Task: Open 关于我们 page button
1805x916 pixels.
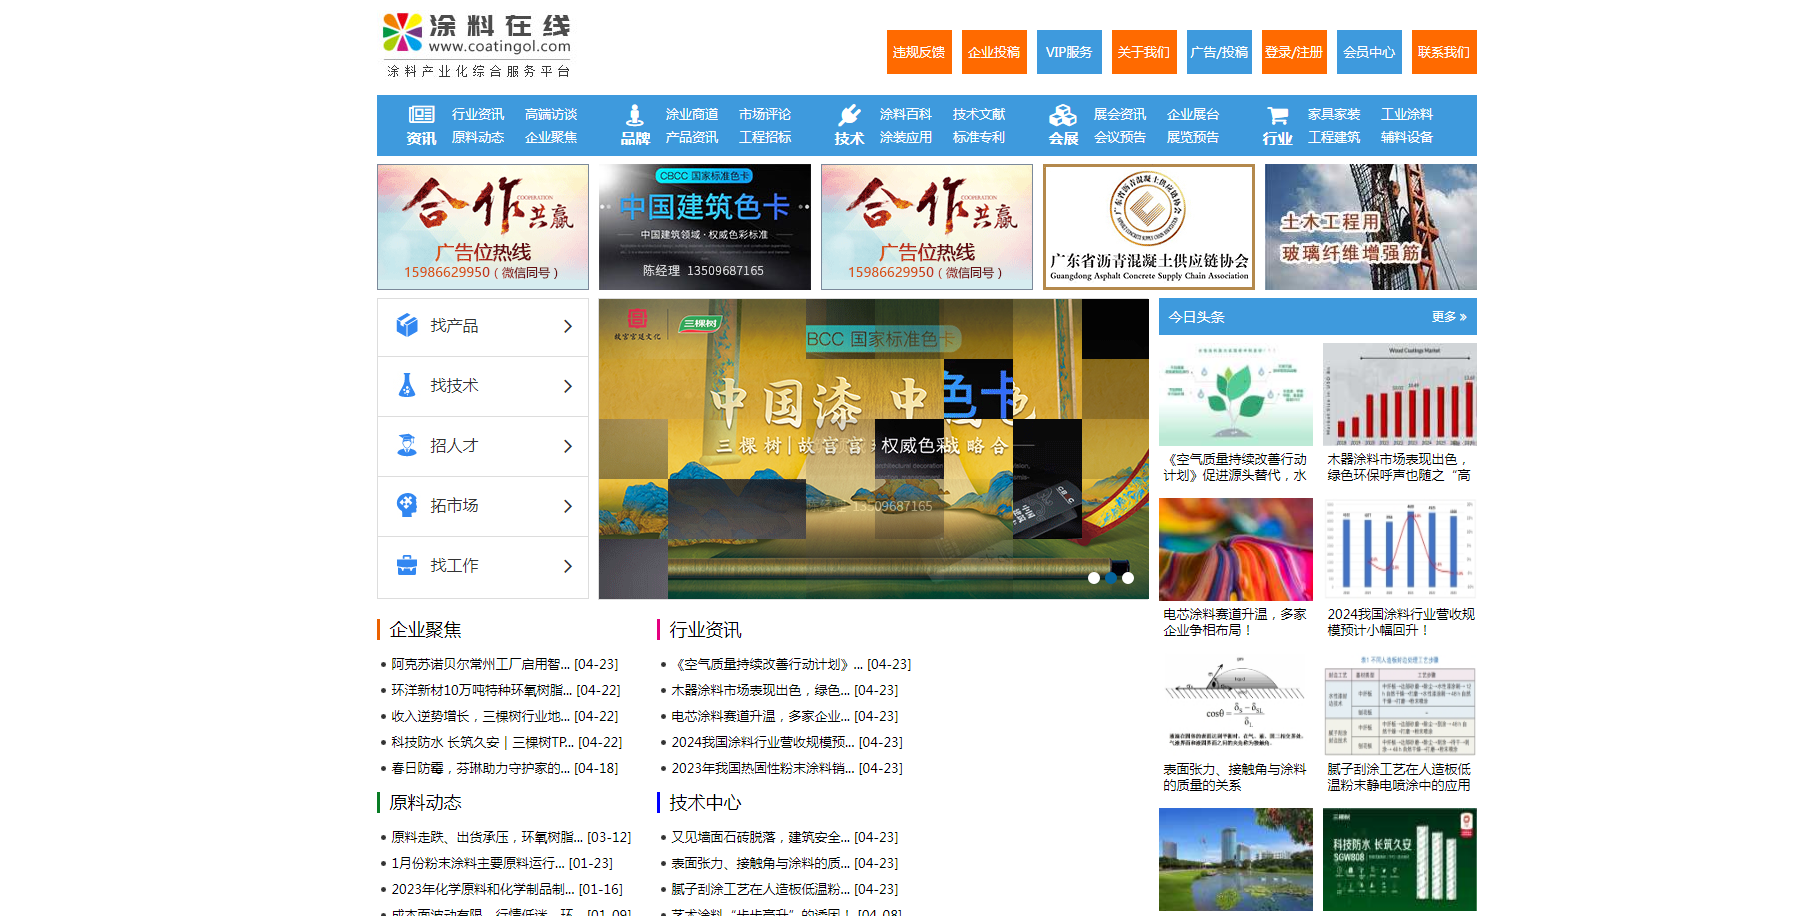Action: click(1144, 52)
